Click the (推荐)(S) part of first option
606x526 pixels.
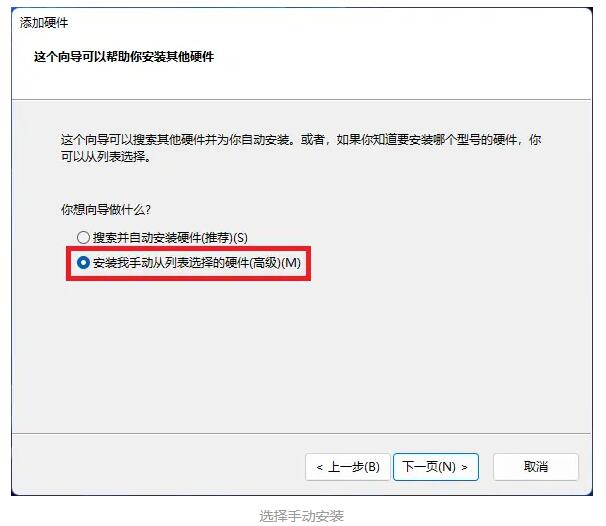point(225,237)
